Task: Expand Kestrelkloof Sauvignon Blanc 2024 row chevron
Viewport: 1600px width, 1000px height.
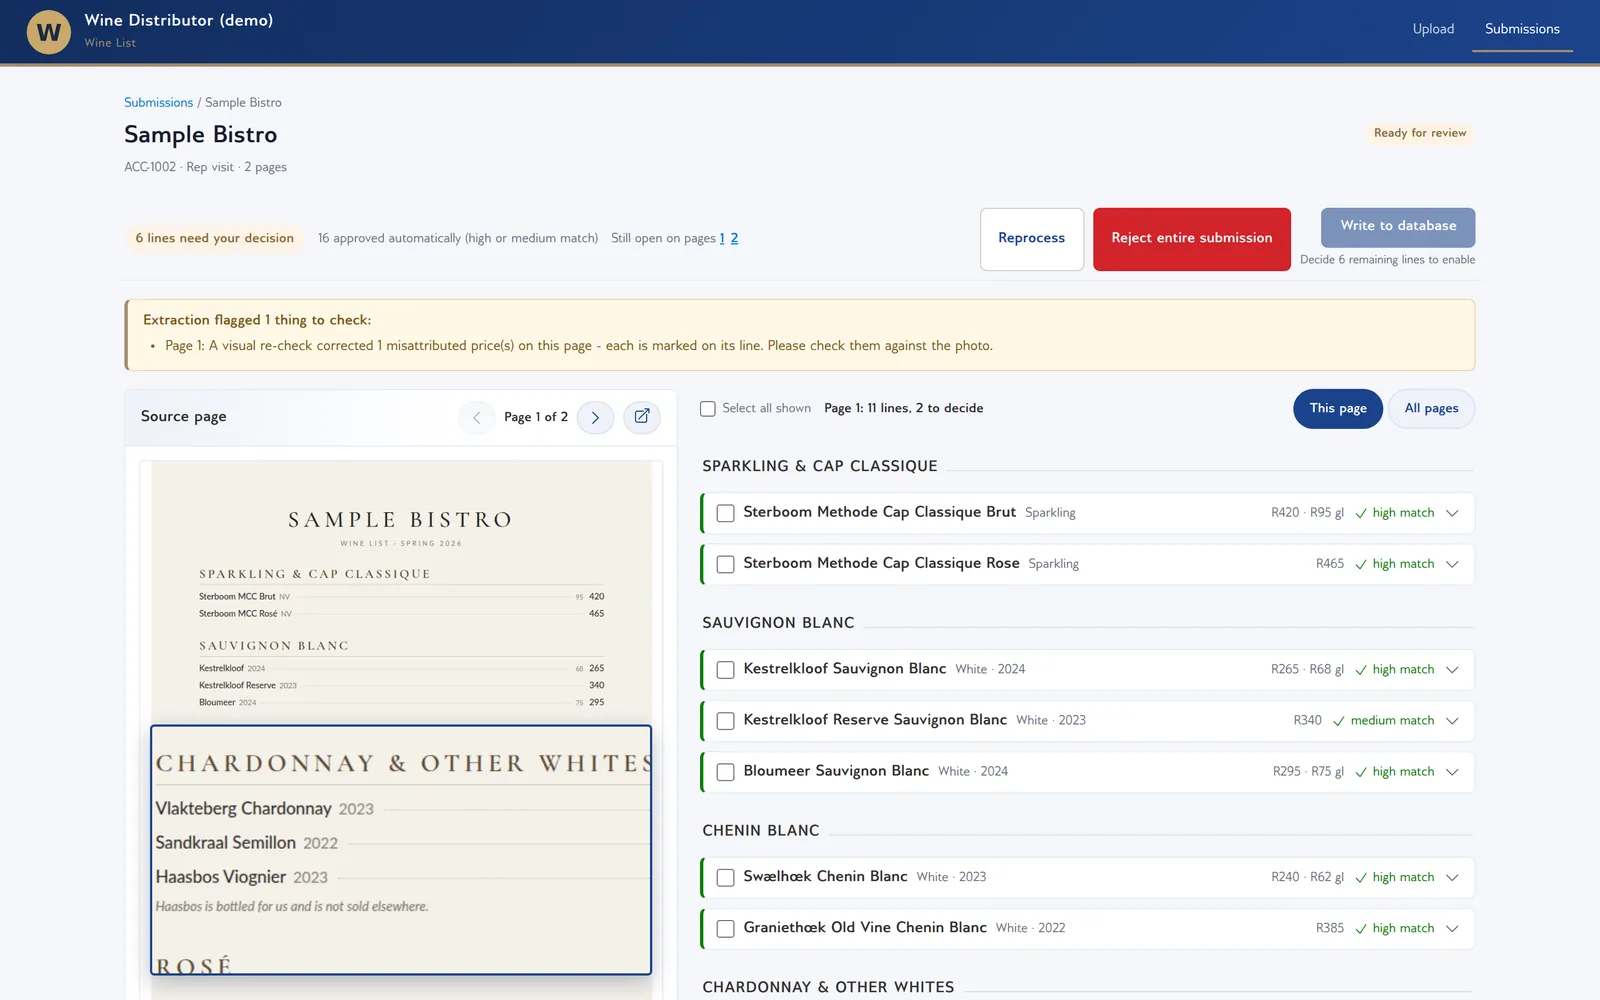Action: tap(1452, 670)
